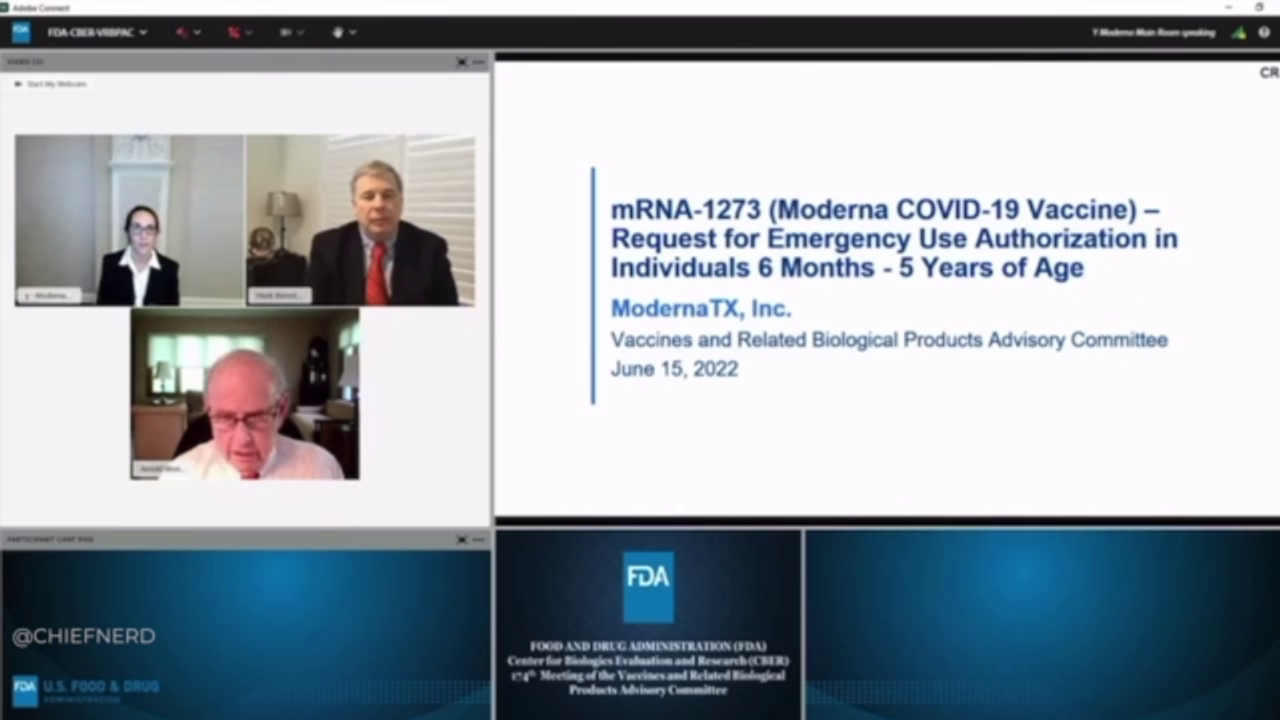Screen dimensions: 1280x720
Task: Toggle the webcam icon in top bar
Action: pyautogui.click(x=285, y=32)
